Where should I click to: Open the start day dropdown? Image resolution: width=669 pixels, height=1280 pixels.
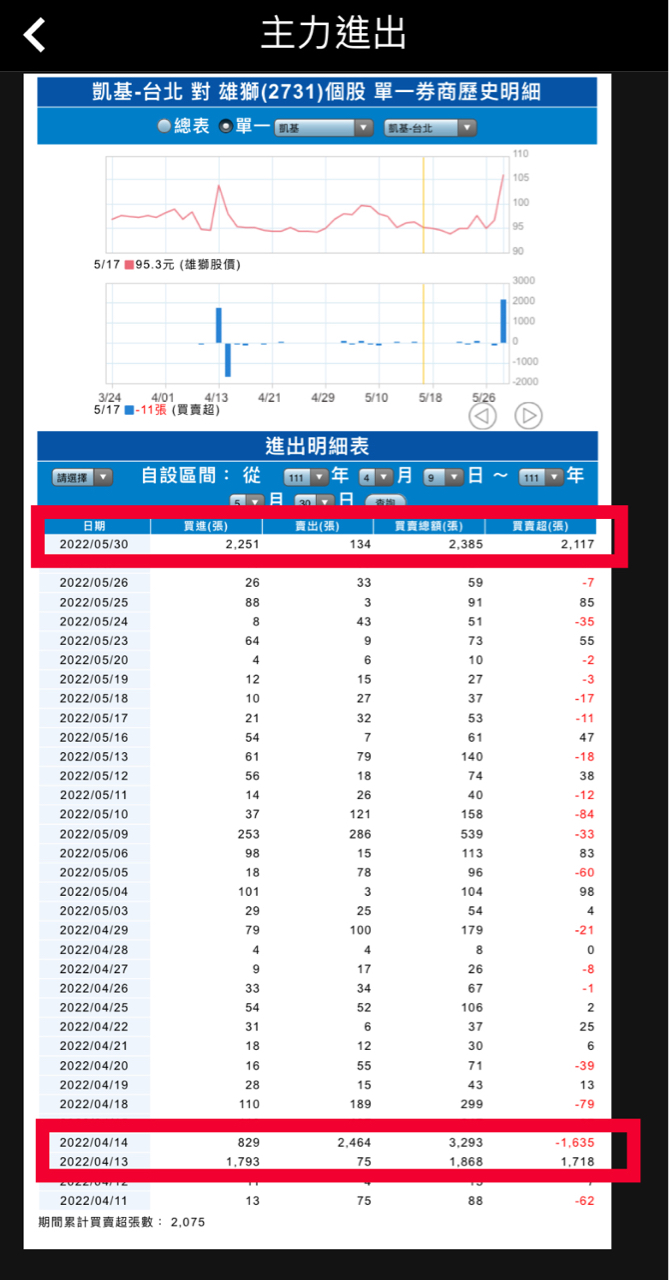coord(442,477)
